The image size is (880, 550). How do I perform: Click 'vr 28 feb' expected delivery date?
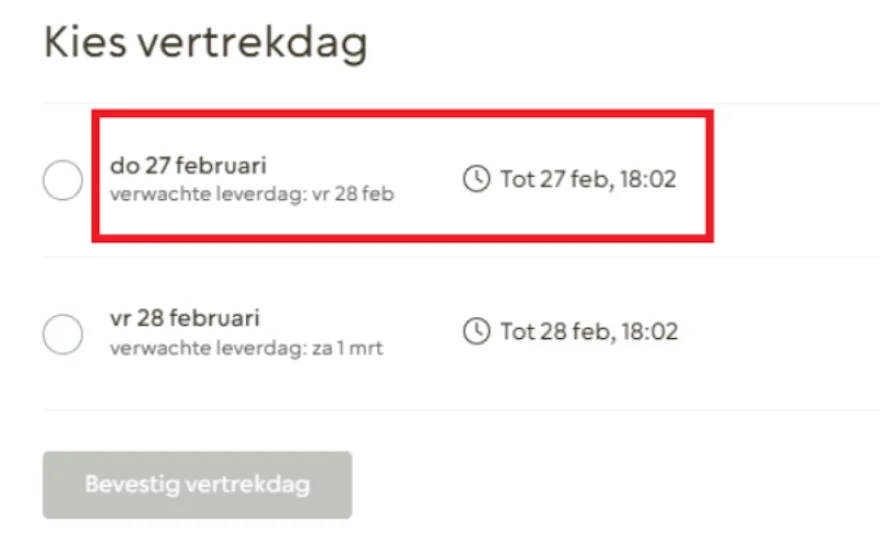point(353,194)
